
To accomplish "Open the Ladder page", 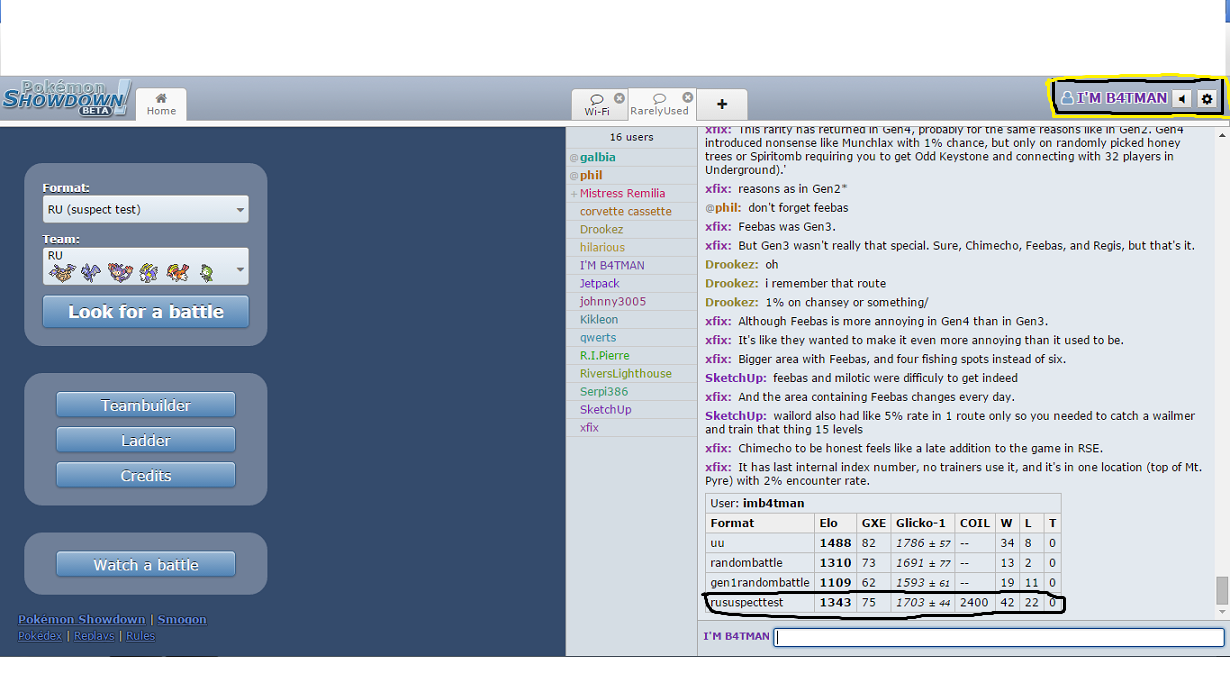I will pos(146,440).
